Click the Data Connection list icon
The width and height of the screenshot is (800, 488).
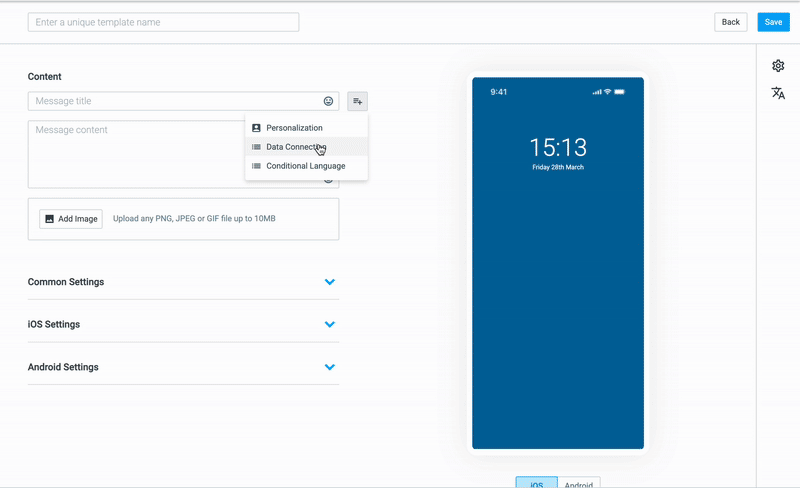click(x=256, y=147)
